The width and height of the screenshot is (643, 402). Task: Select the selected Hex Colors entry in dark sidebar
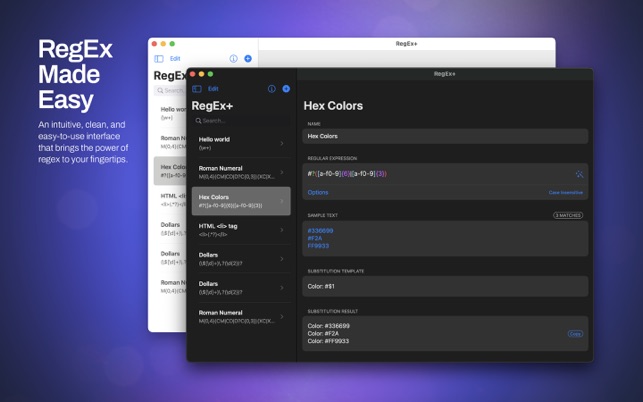point(241,201)
